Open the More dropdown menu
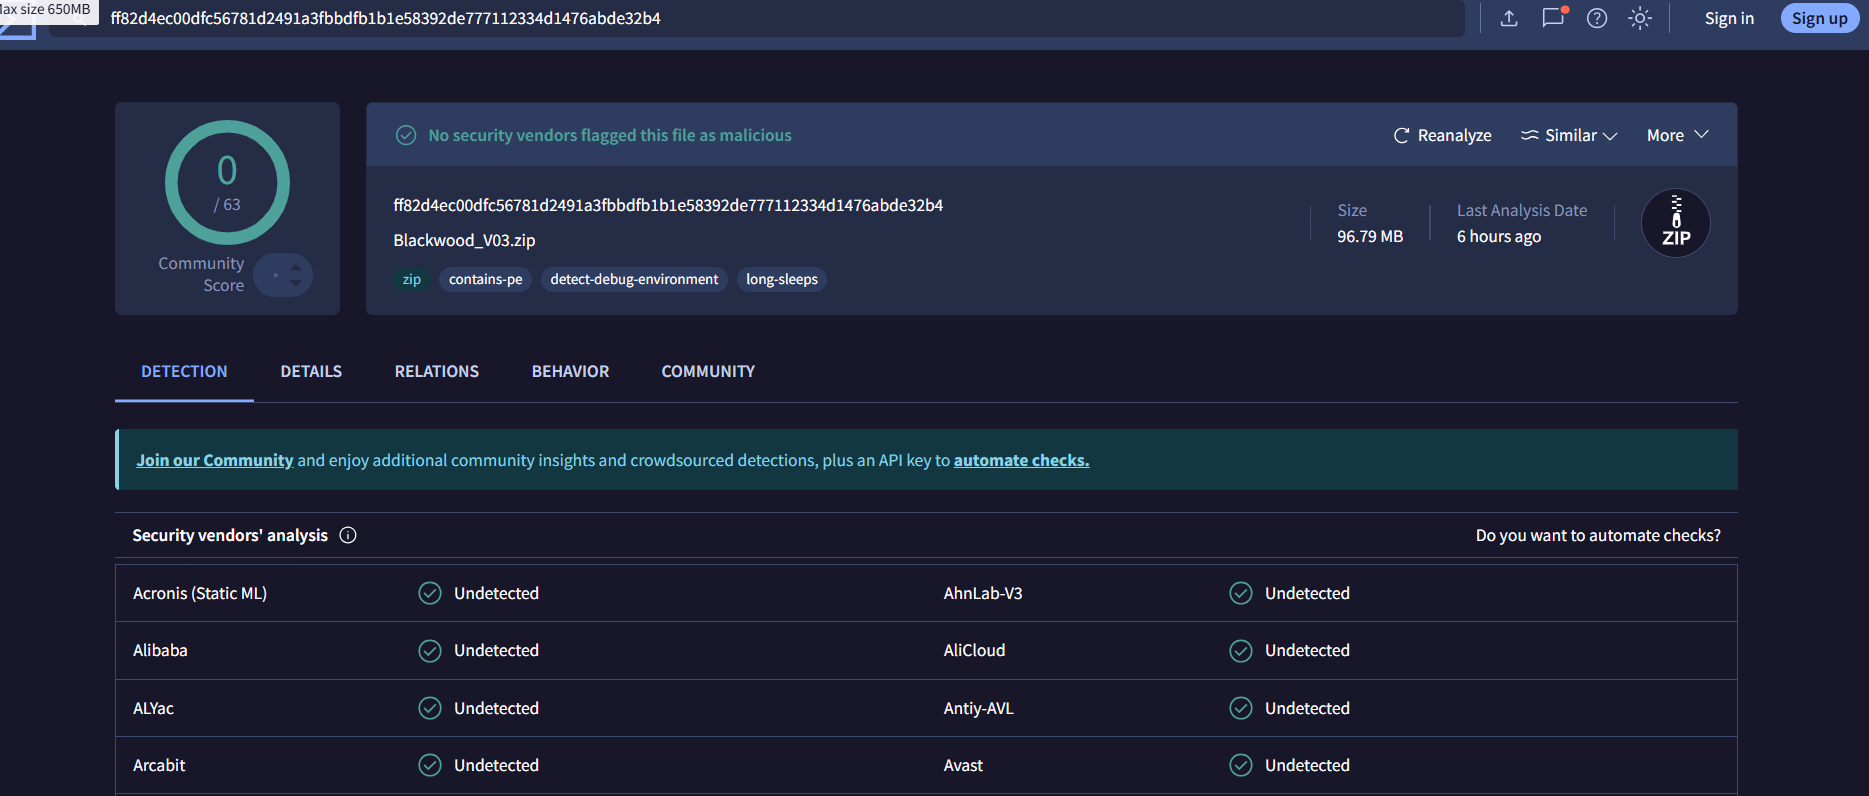Viewport: 1869px width, 796px height. 1677,135
